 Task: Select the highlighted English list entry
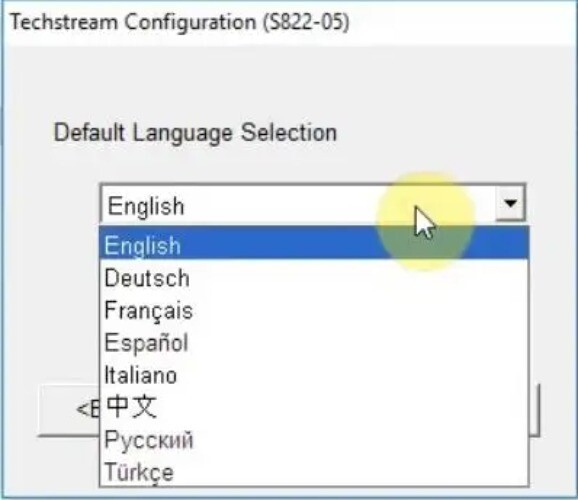pyautogui.click(x=314, y=243)
